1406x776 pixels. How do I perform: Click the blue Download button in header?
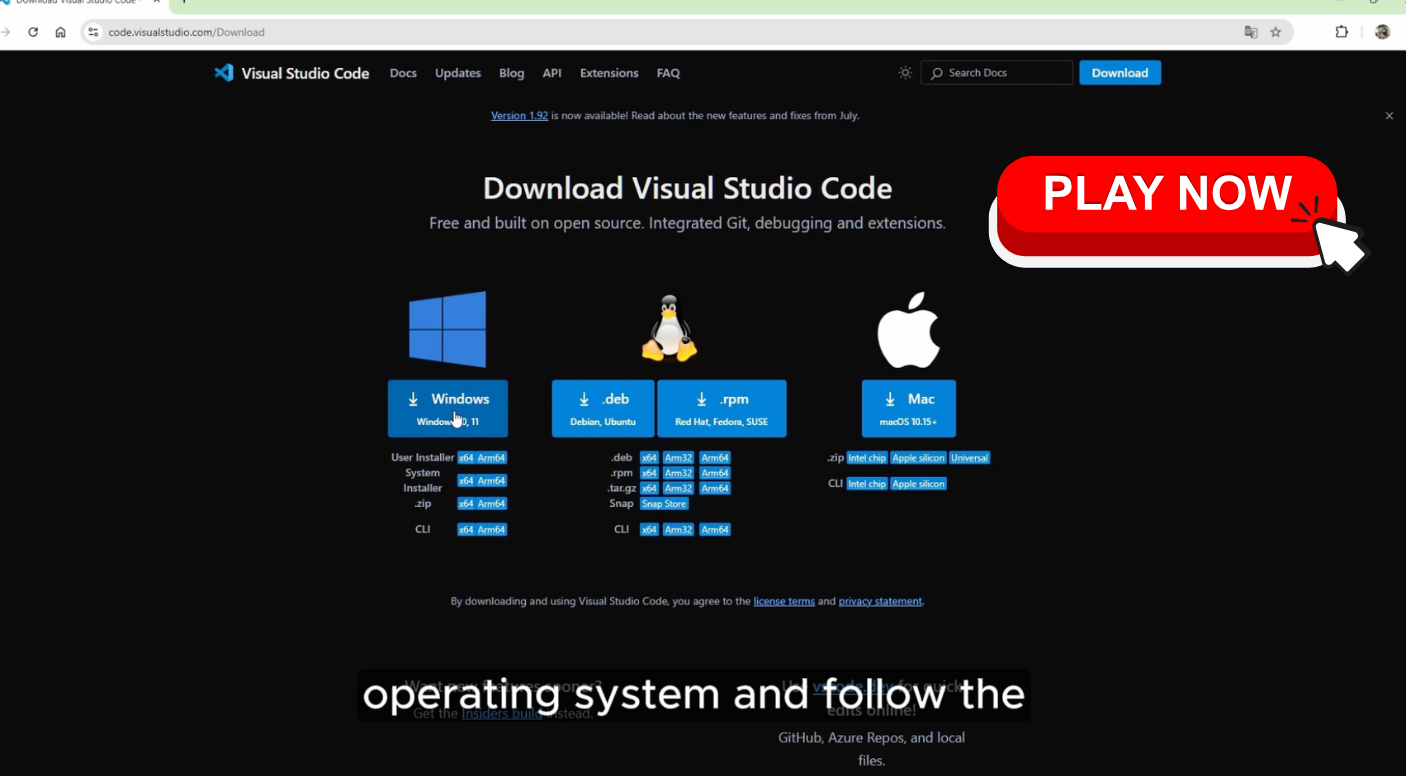(1120, 73)
